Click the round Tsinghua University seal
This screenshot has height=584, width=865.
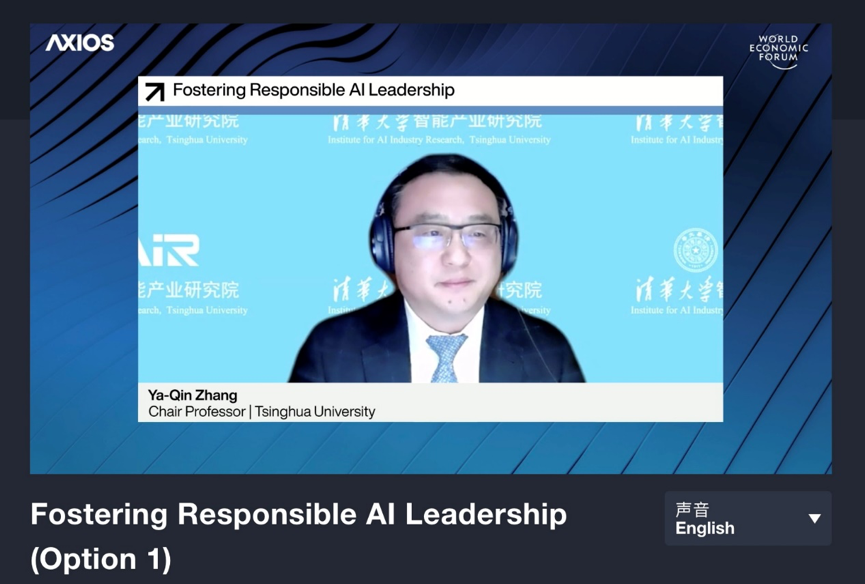pyautogui.click(x=696, y=251)
